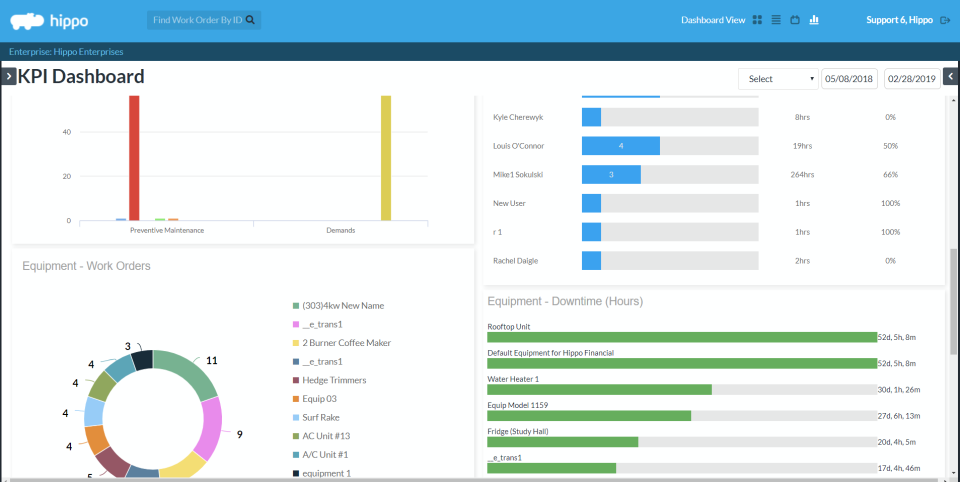This screenshot has height=482, width=960.
Task: Click the logout icon beside Support 6, Hippo
Action: (945, 20)
